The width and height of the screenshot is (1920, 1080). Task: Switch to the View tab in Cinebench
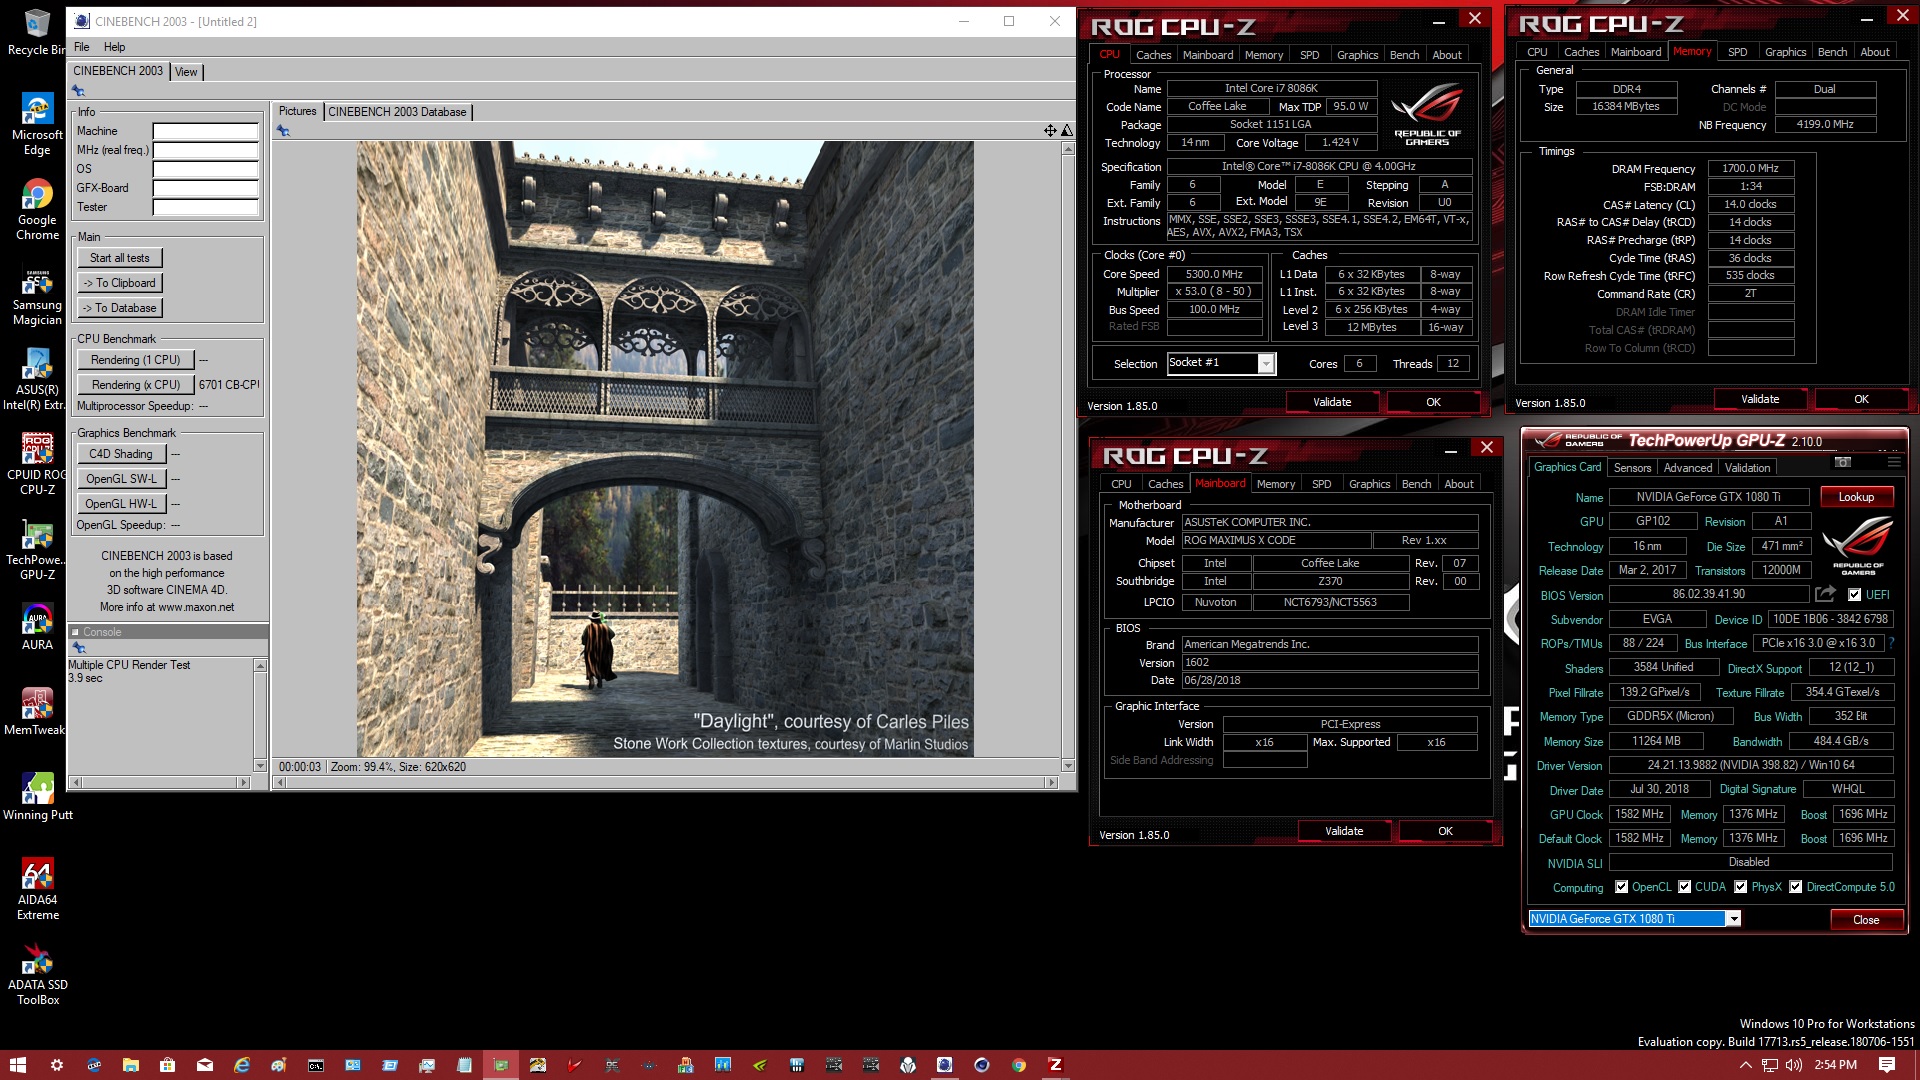tap(186, 72)
